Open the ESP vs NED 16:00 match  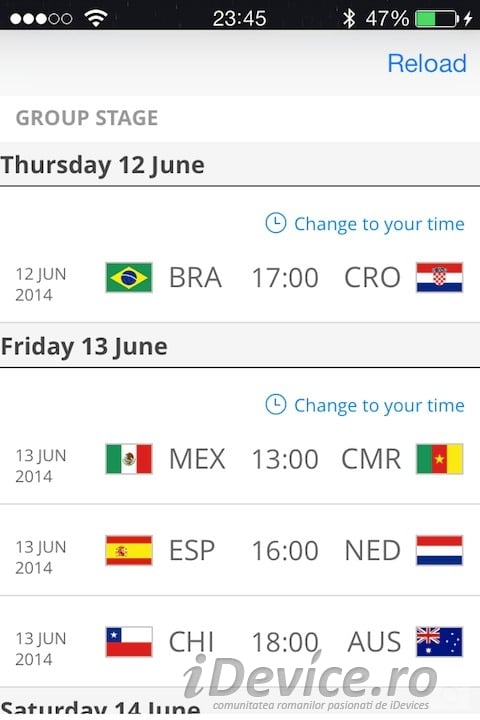point(240,550)
